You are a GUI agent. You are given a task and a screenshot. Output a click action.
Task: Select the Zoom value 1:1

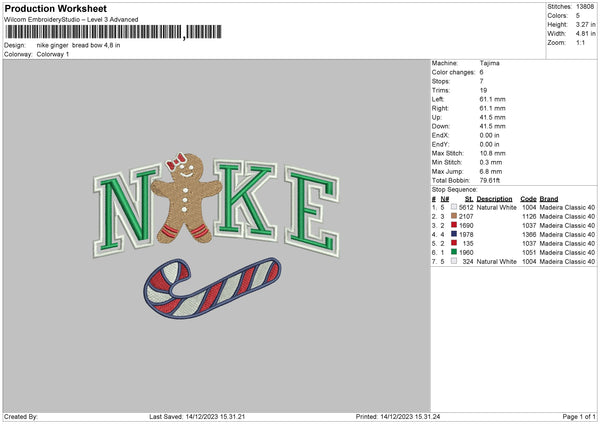[x=580, y=42]
